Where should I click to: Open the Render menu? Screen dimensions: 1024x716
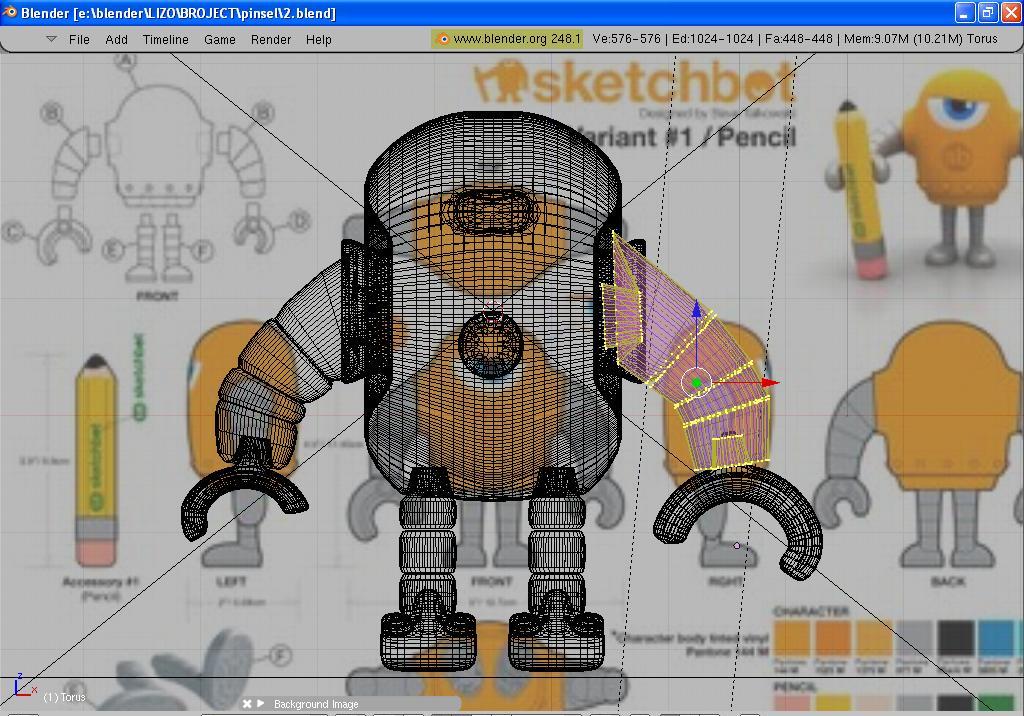(x=271, y=39)
